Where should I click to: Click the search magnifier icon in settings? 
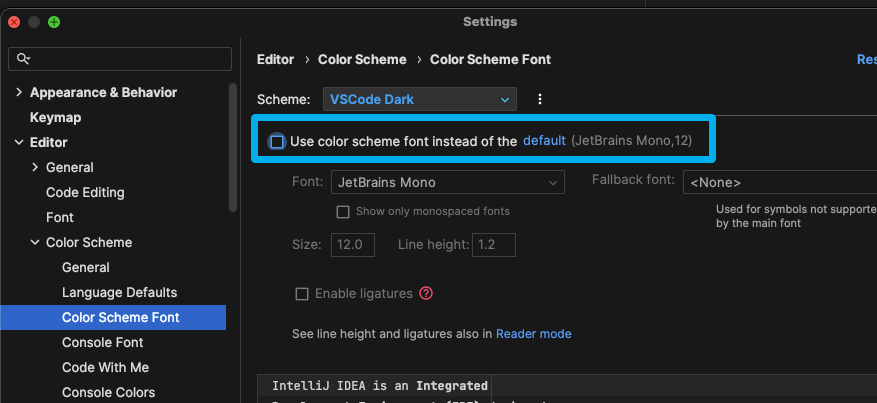point(24,59)
